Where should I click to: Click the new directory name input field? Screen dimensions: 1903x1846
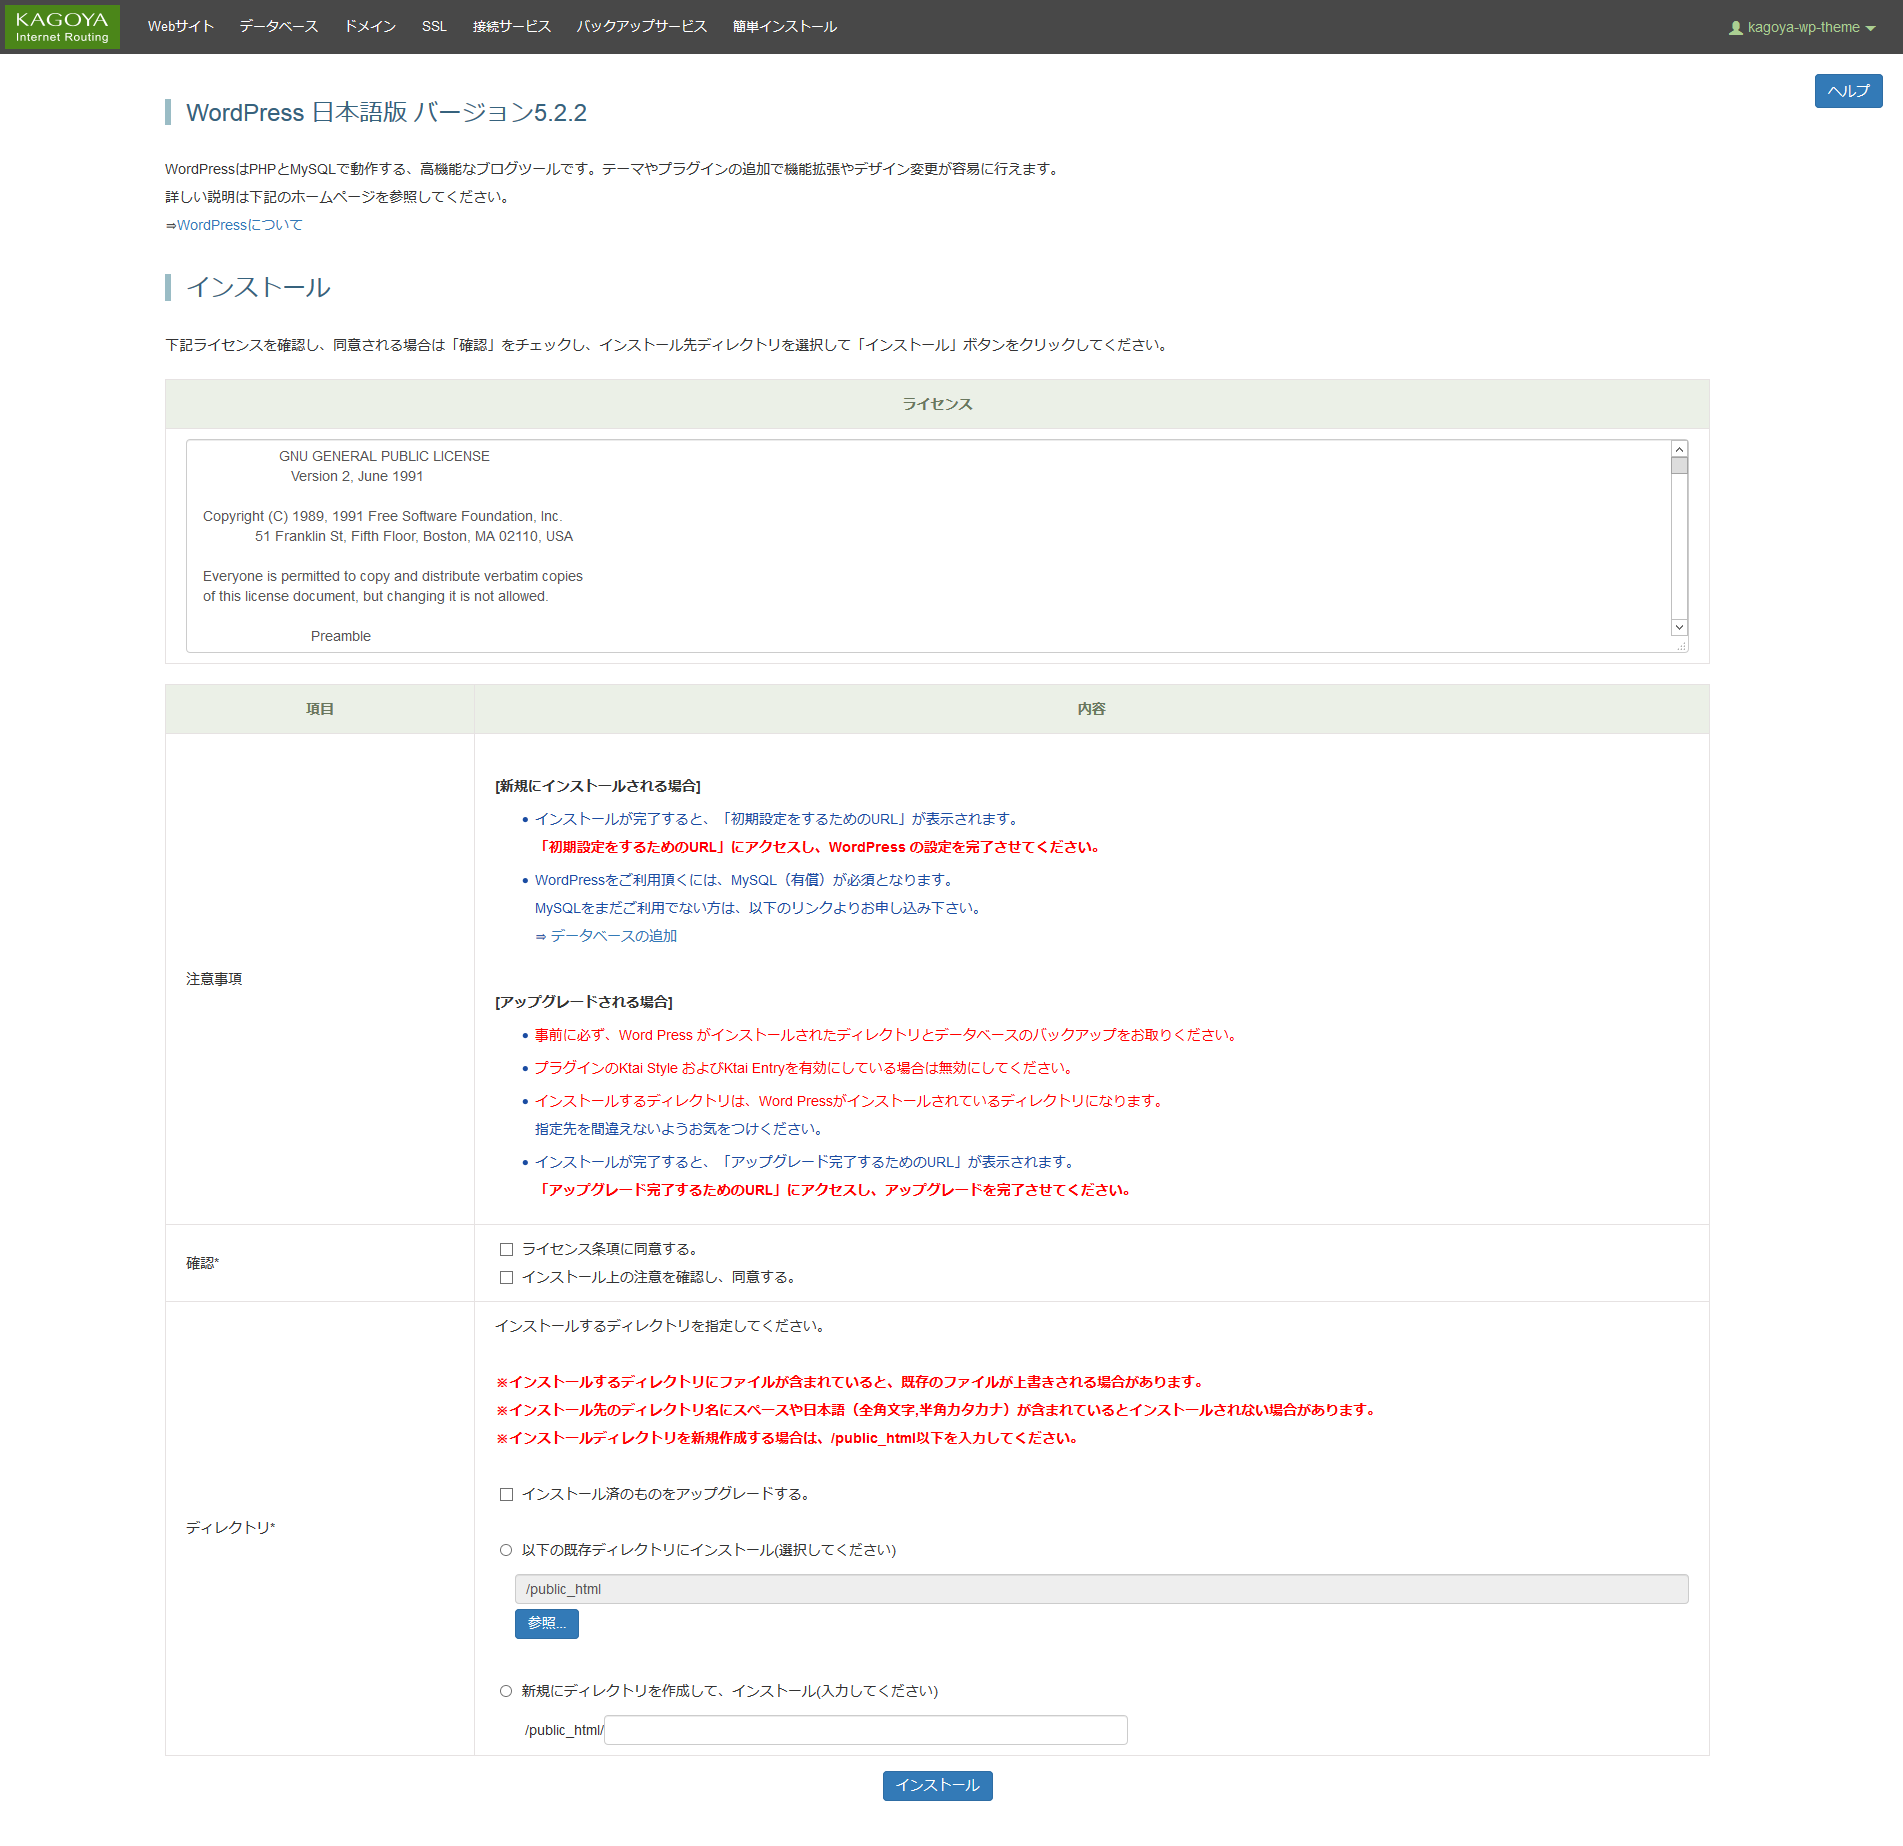(866, 1730)
